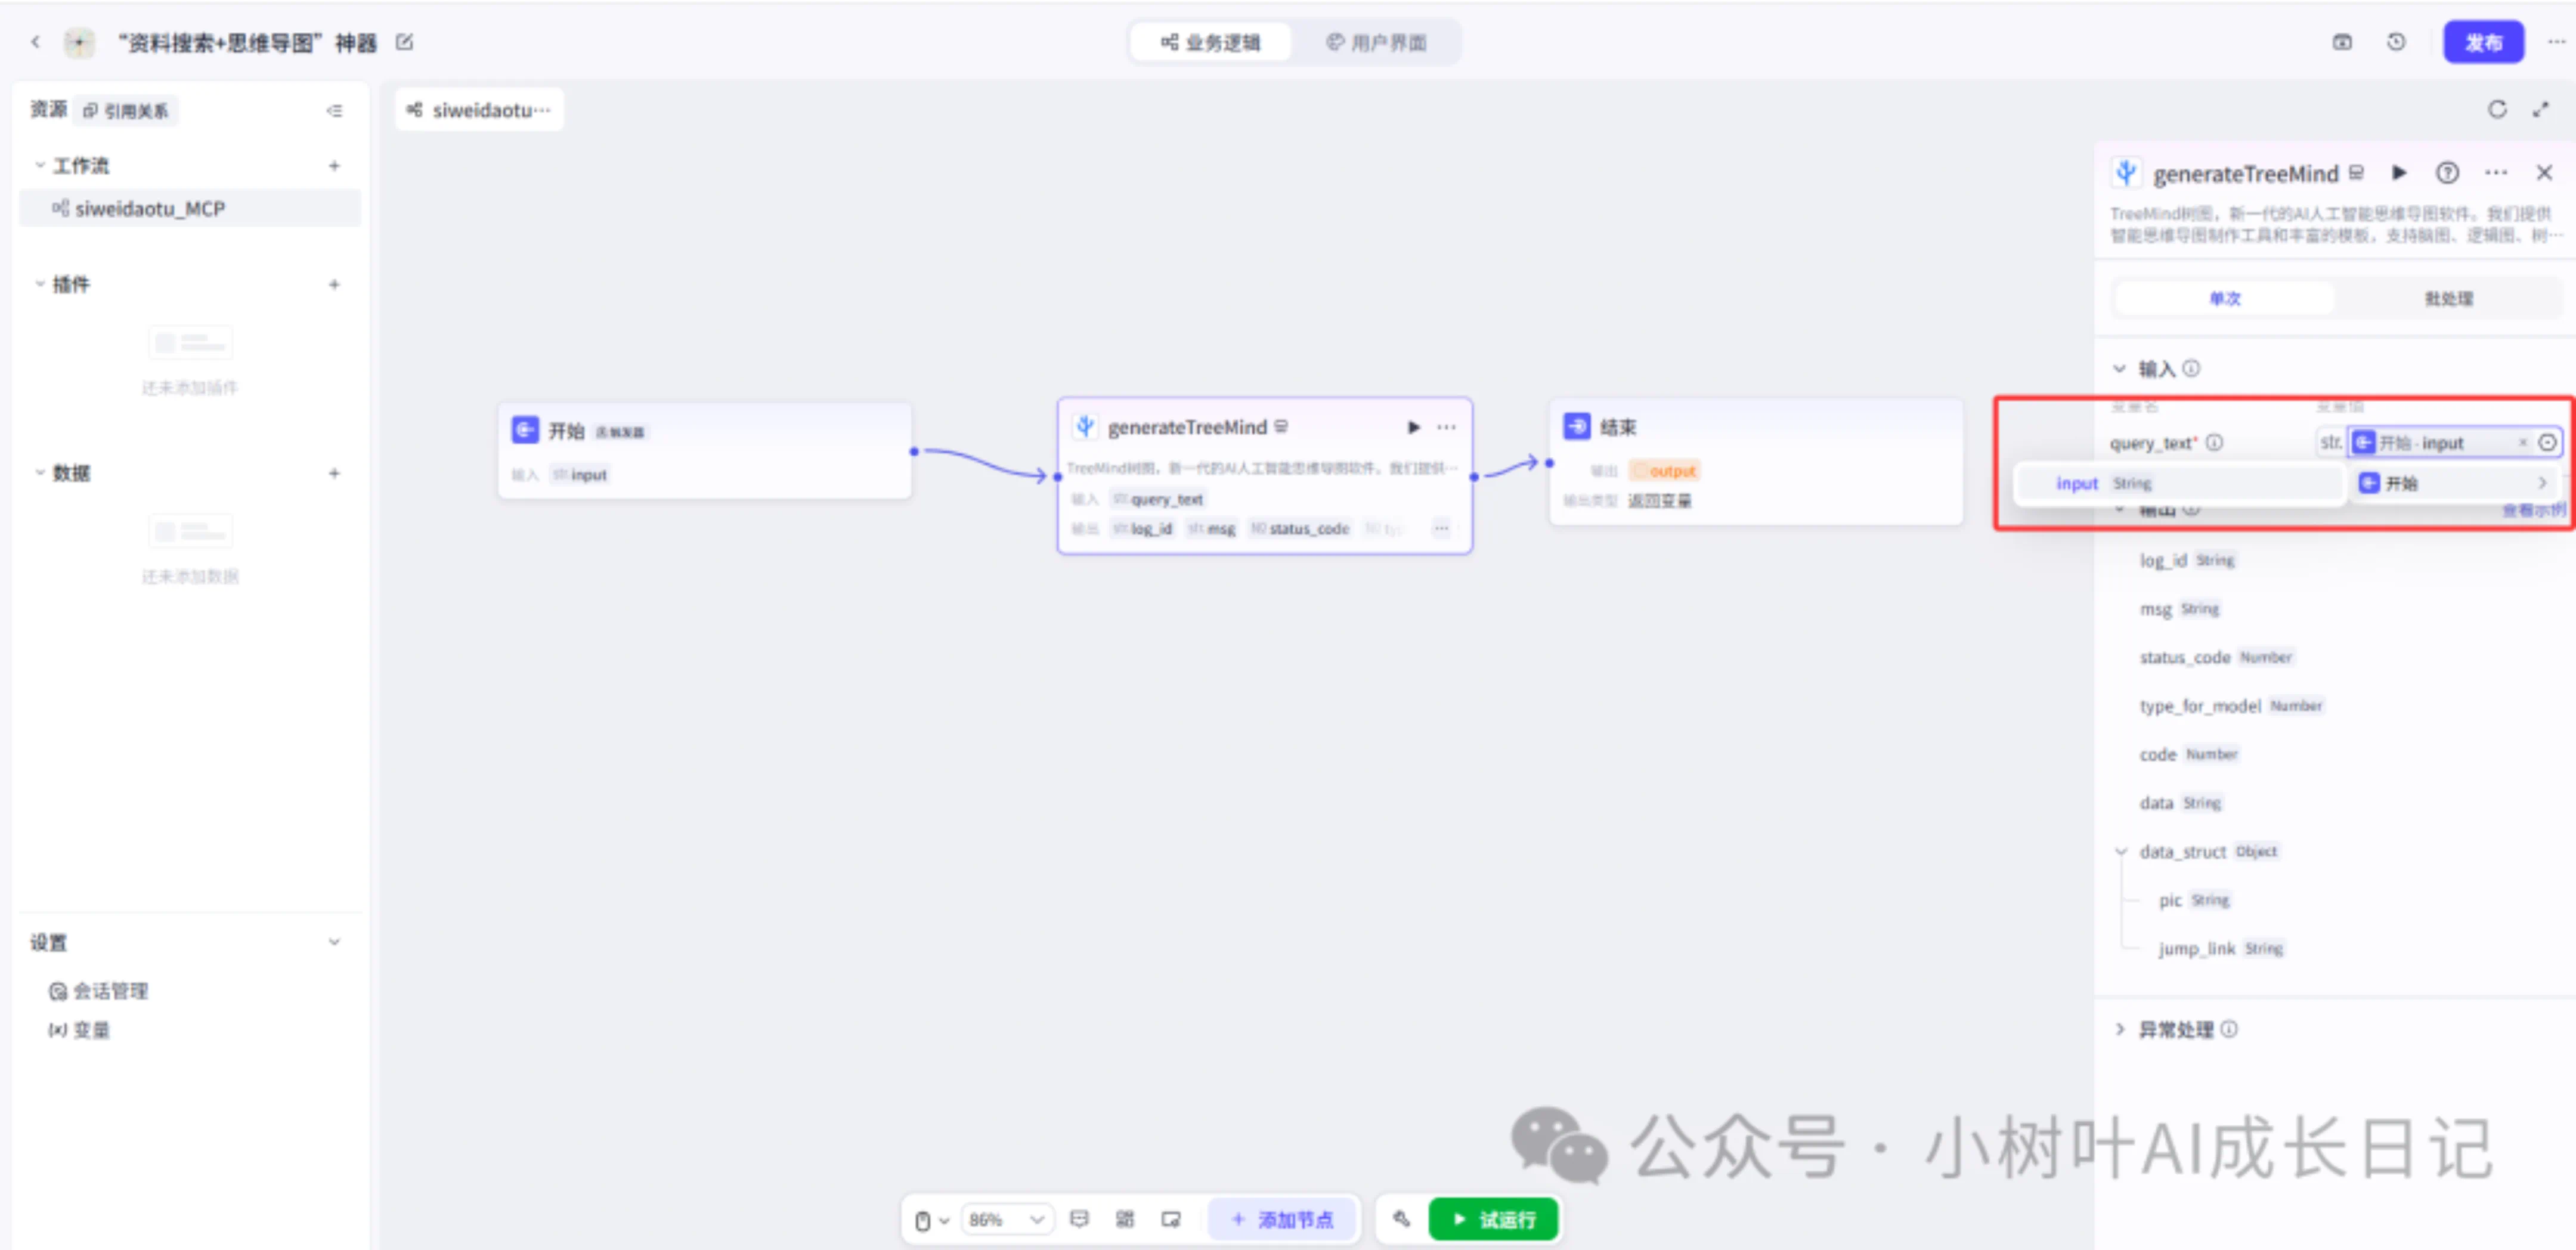Toggle comment mode in the bottom toolbar

(x=1079, y=1219)
